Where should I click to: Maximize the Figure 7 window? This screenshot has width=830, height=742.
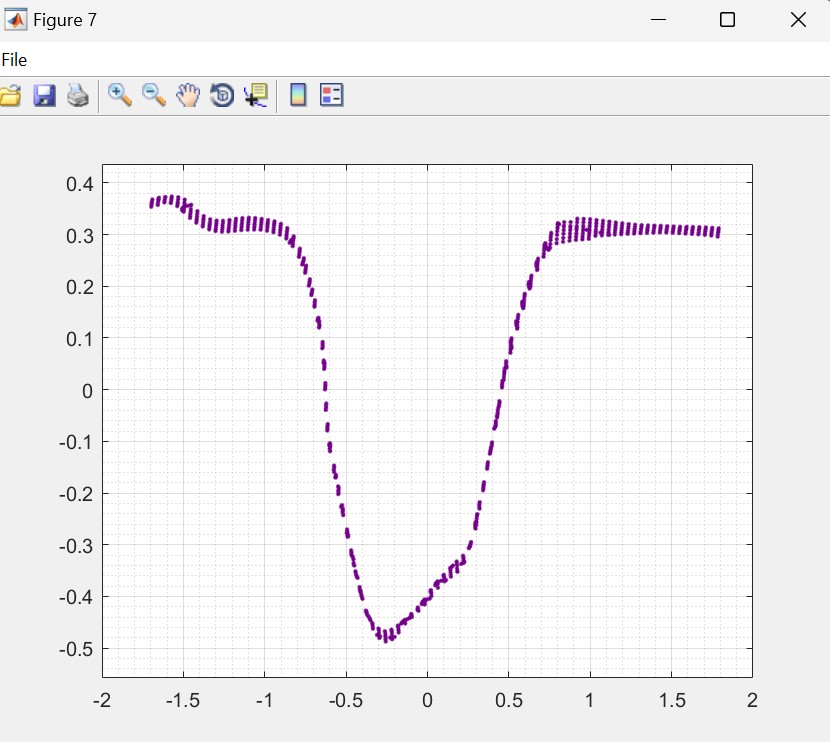(x=728, y=20)
